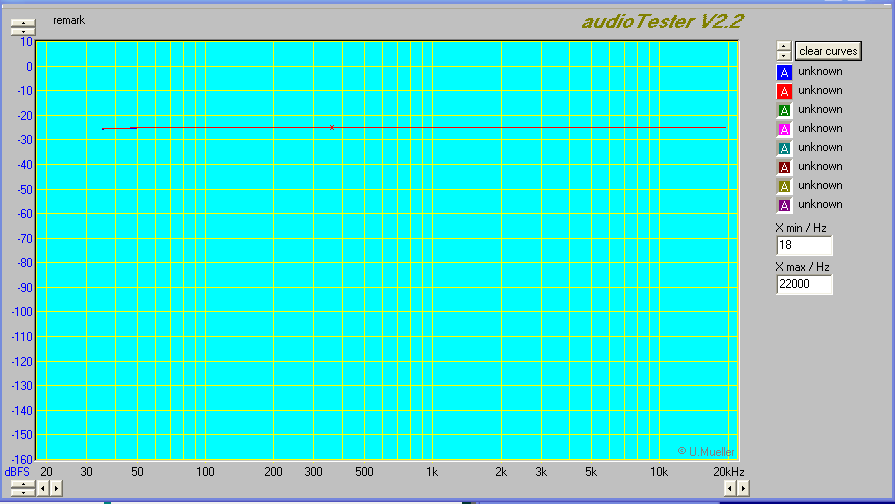Image resolution: width=895 pixels, height=504 pixels.
Task: Select the green curve A swatch
Action: 784,110
